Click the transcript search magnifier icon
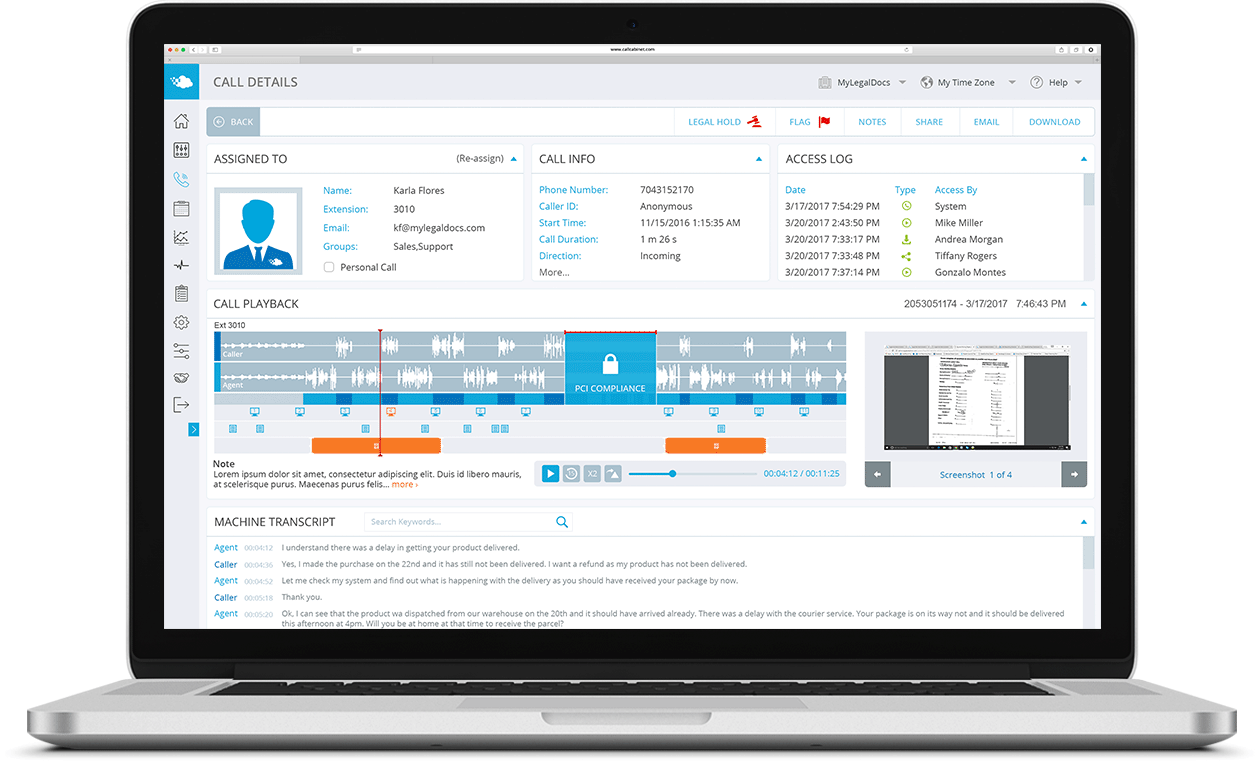 (x=562, y=522)
